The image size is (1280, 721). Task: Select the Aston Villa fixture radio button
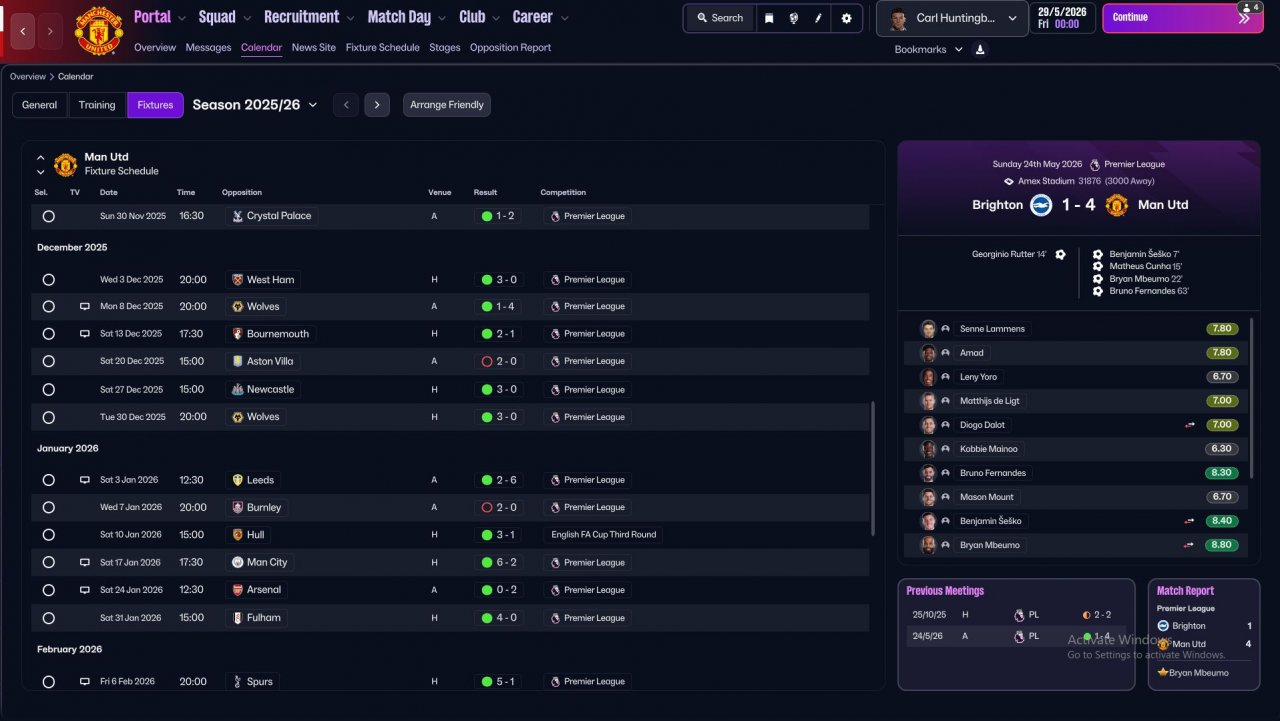[x=48, y=361]
